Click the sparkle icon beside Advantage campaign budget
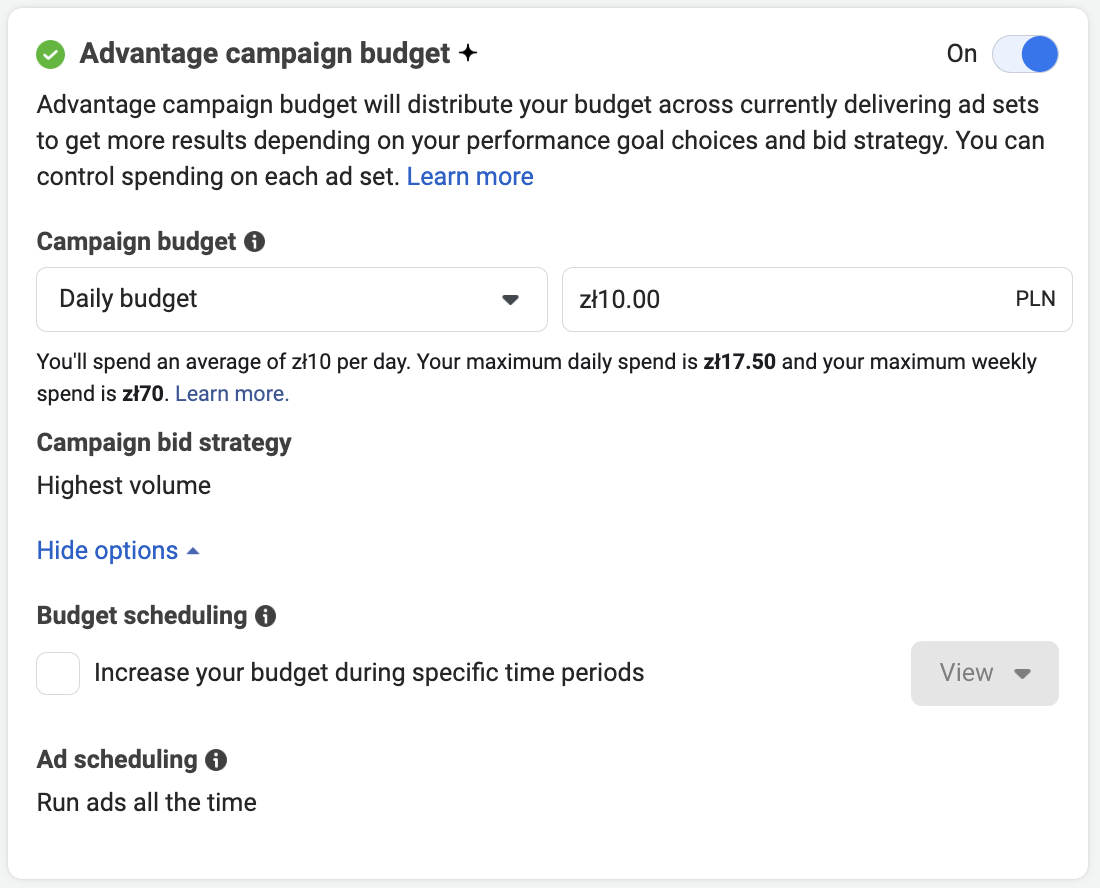The height and width of the screenshot is (888, 1100). pos(467,54)
